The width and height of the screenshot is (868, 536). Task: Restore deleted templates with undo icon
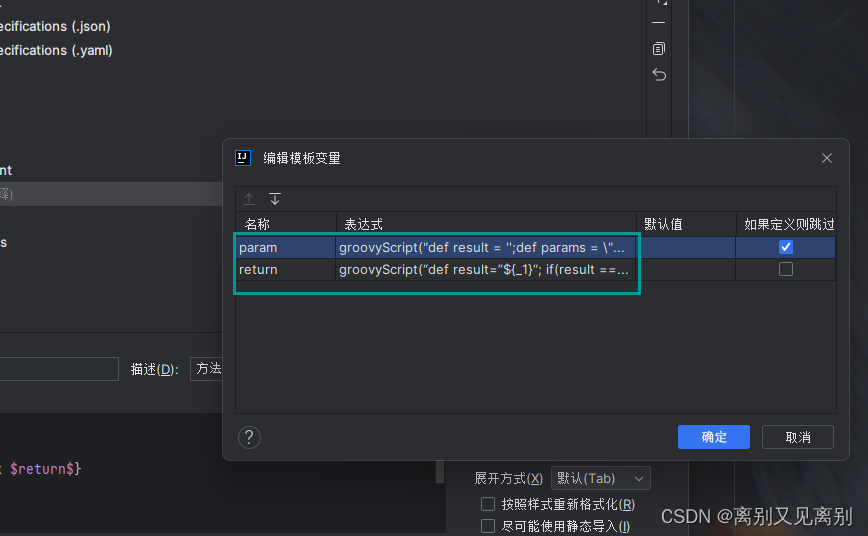pyautogui.click(x=659, y=74)
